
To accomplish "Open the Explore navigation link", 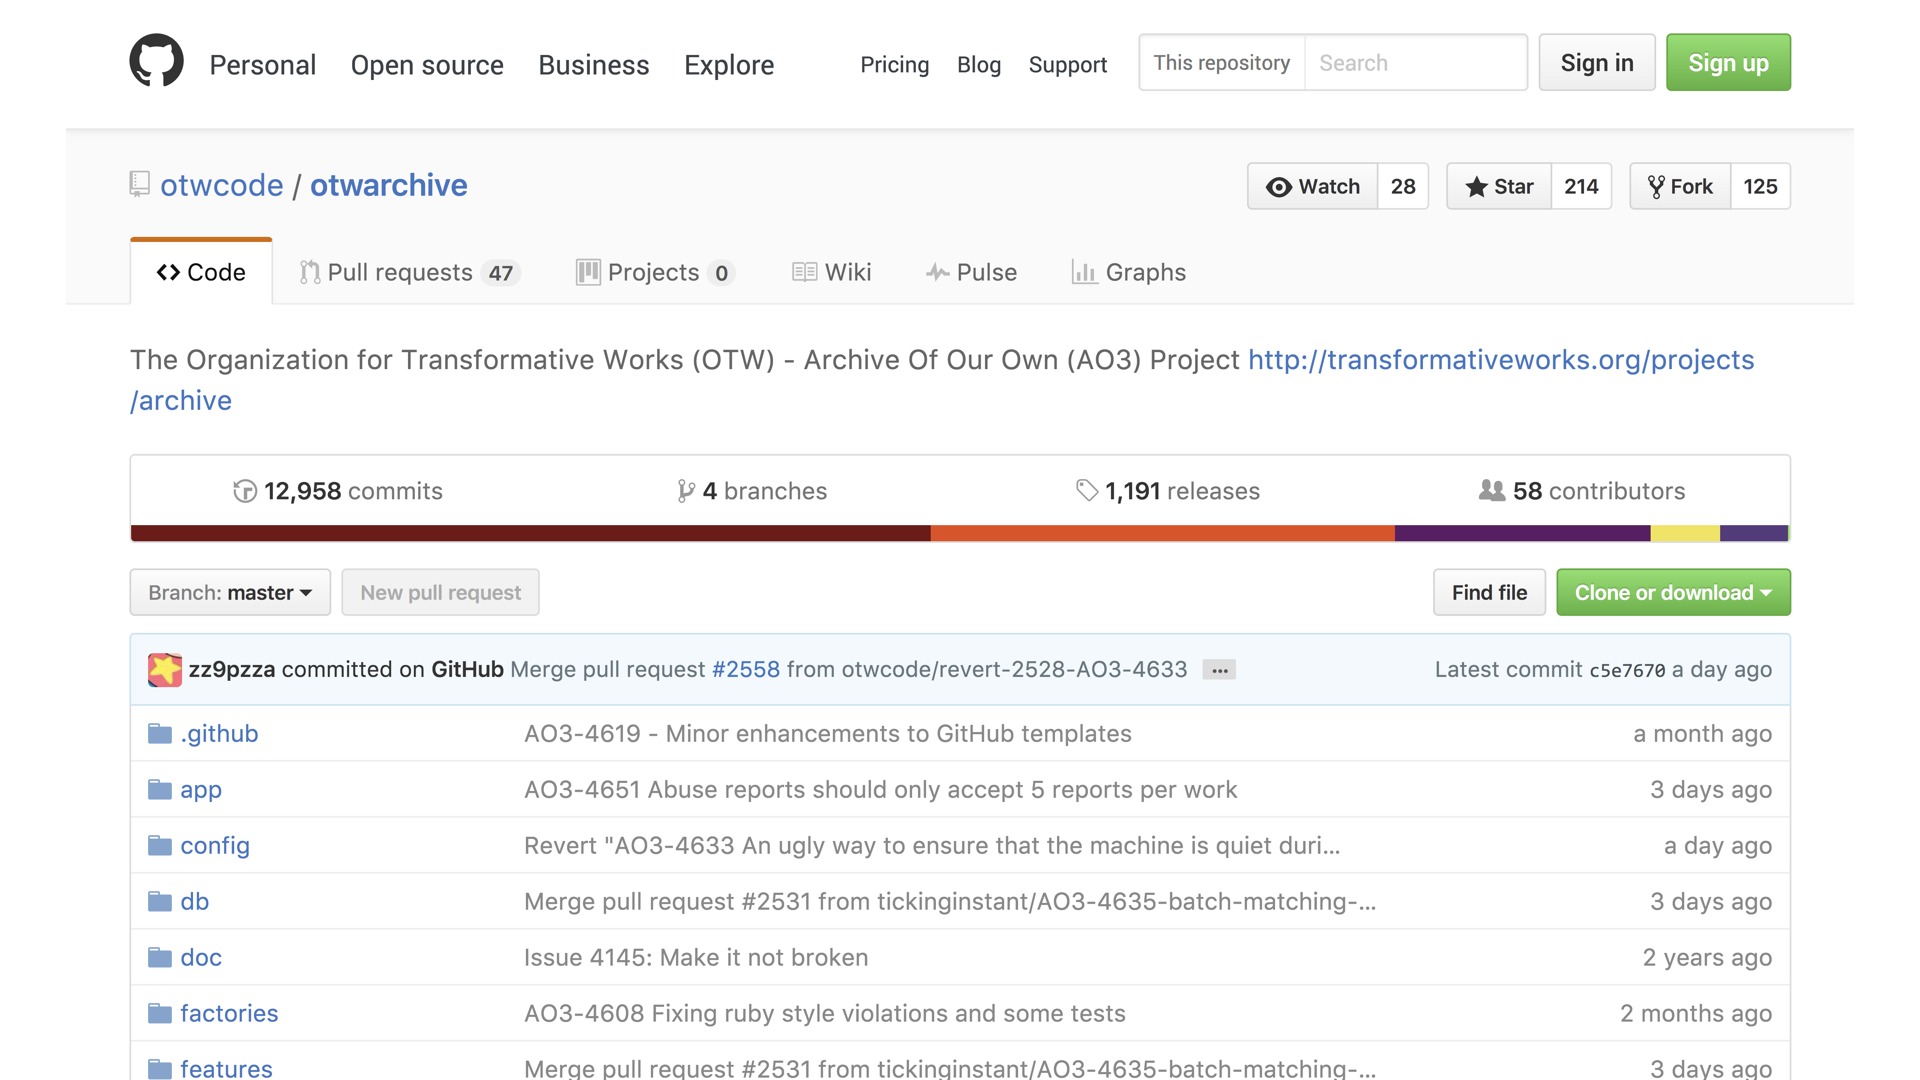I will click(729, 65).
